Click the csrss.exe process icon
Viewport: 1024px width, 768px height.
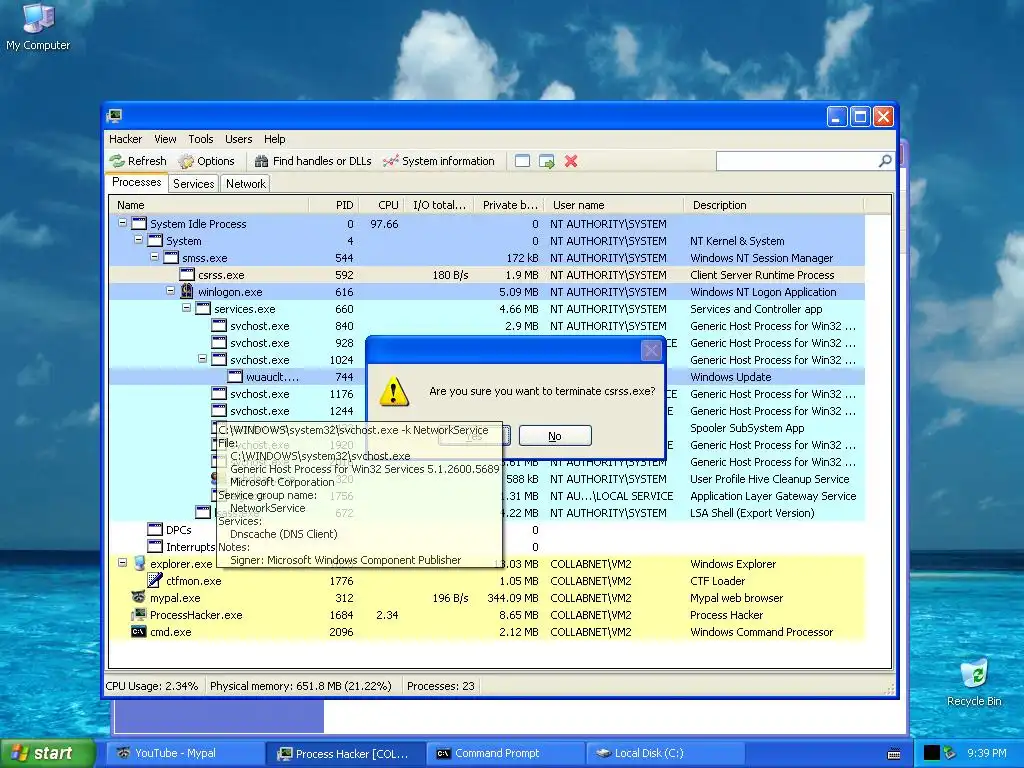187,274
